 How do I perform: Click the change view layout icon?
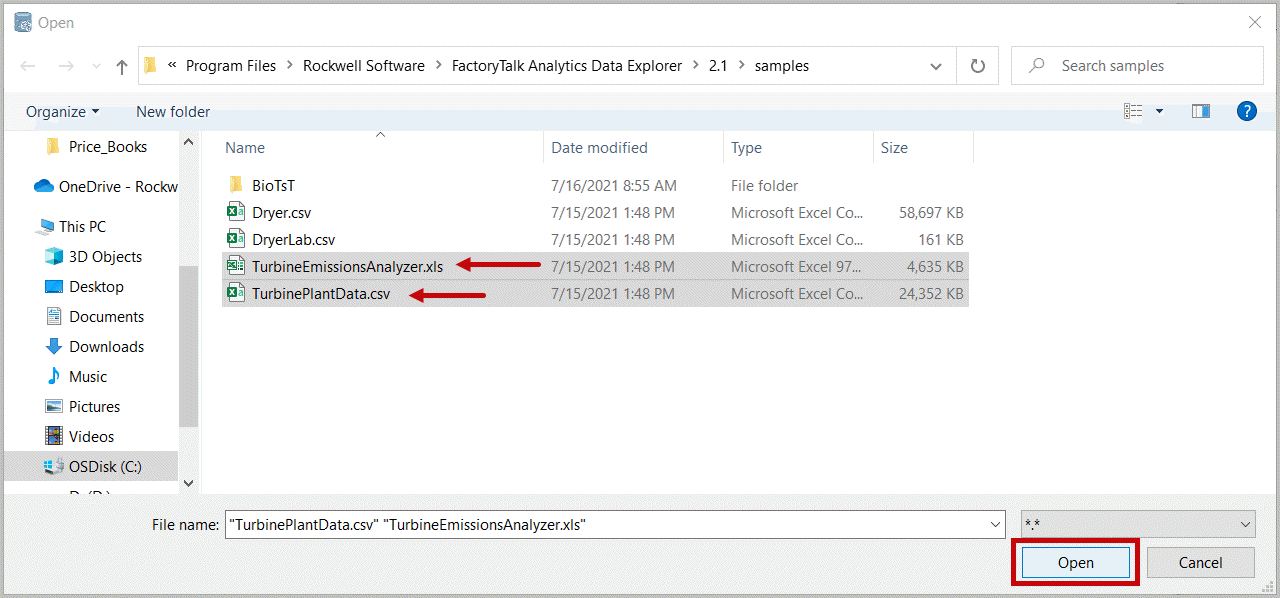click(1133, 111)
